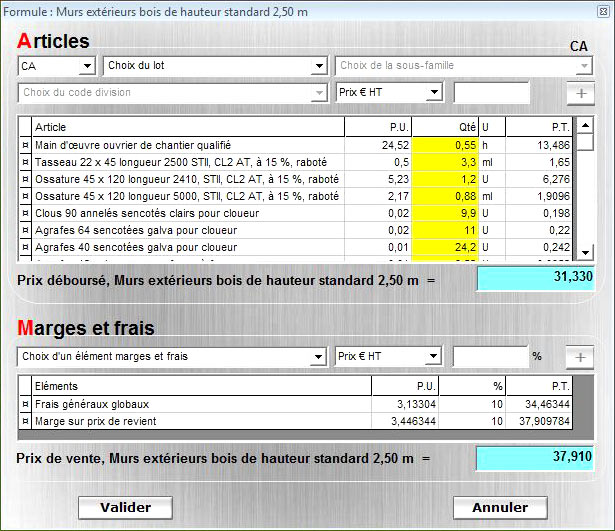Viewport: 615px width, 531px height.
Task: Select row Agrafes 40 sencotées galva
Action: (x=296, y=247)
